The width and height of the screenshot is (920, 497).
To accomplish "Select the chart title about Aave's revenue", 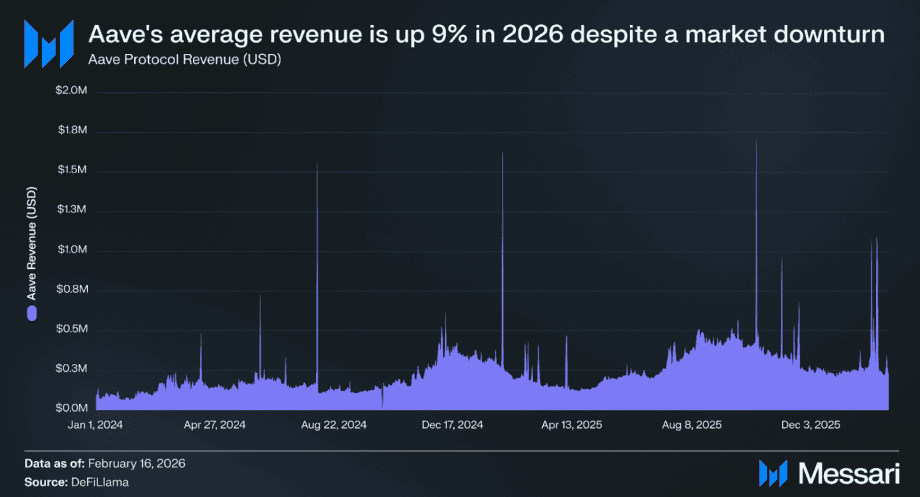I will click(x=486, y=35).
